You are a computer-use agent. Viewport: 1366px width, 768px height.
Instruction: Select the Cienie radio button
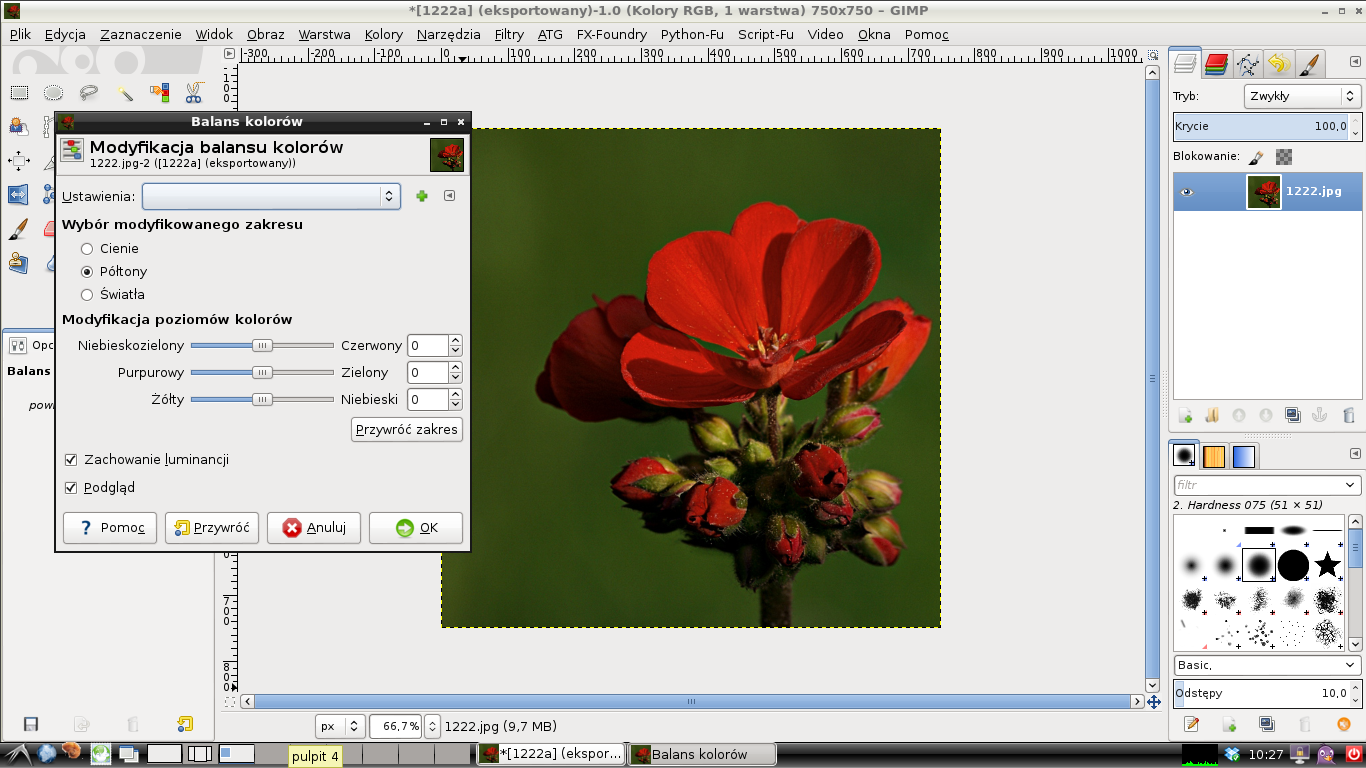tap(87, 249)
